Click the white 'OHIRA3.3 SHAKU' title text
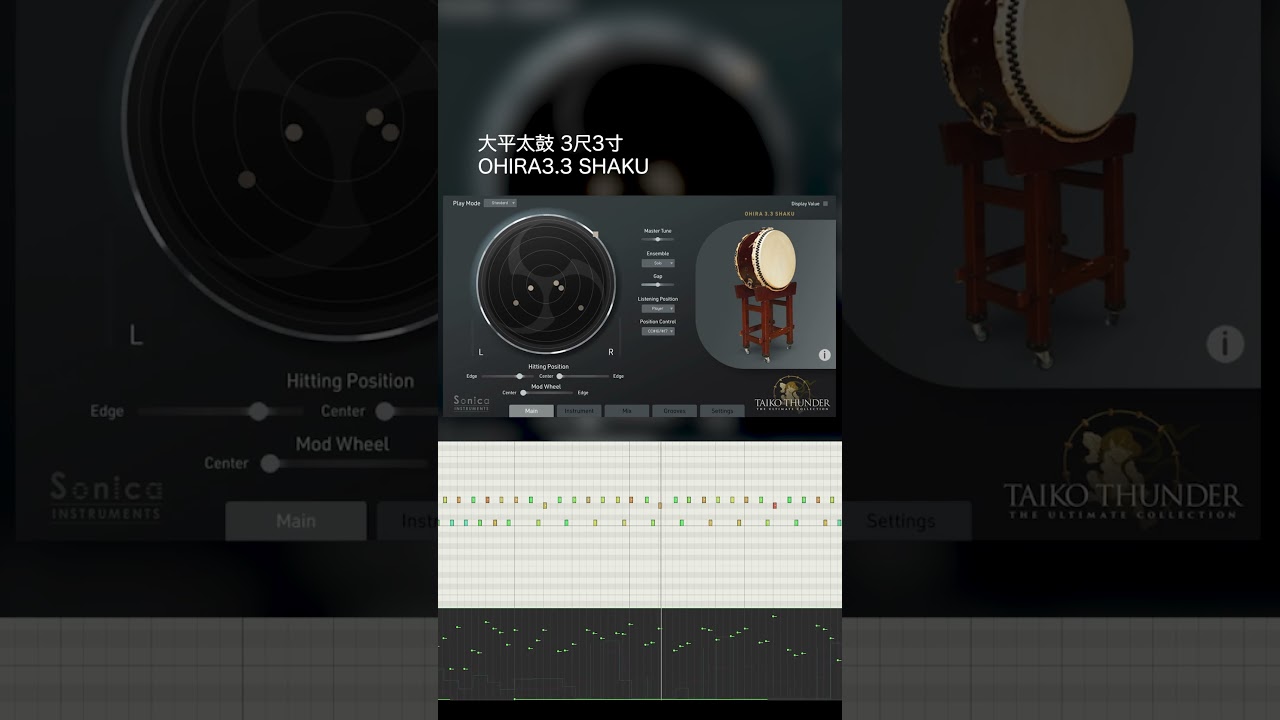 [563, 166]
